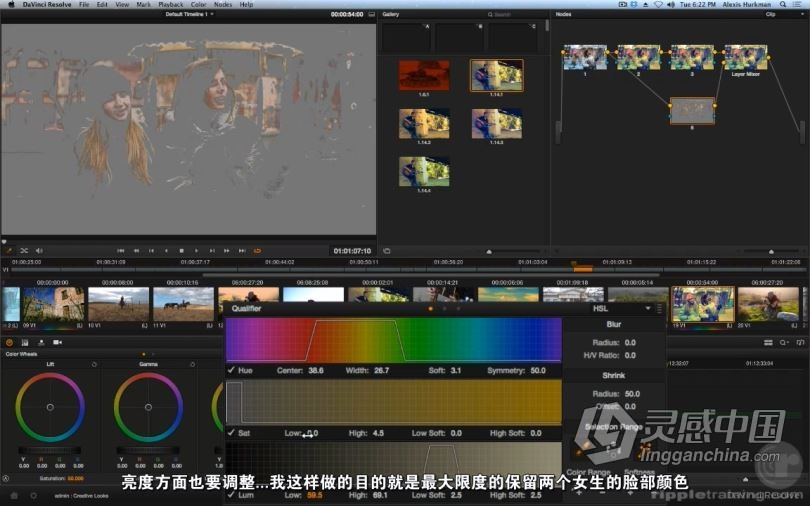Open the View menu
810x506 pixels.
[x=122, y=4]
